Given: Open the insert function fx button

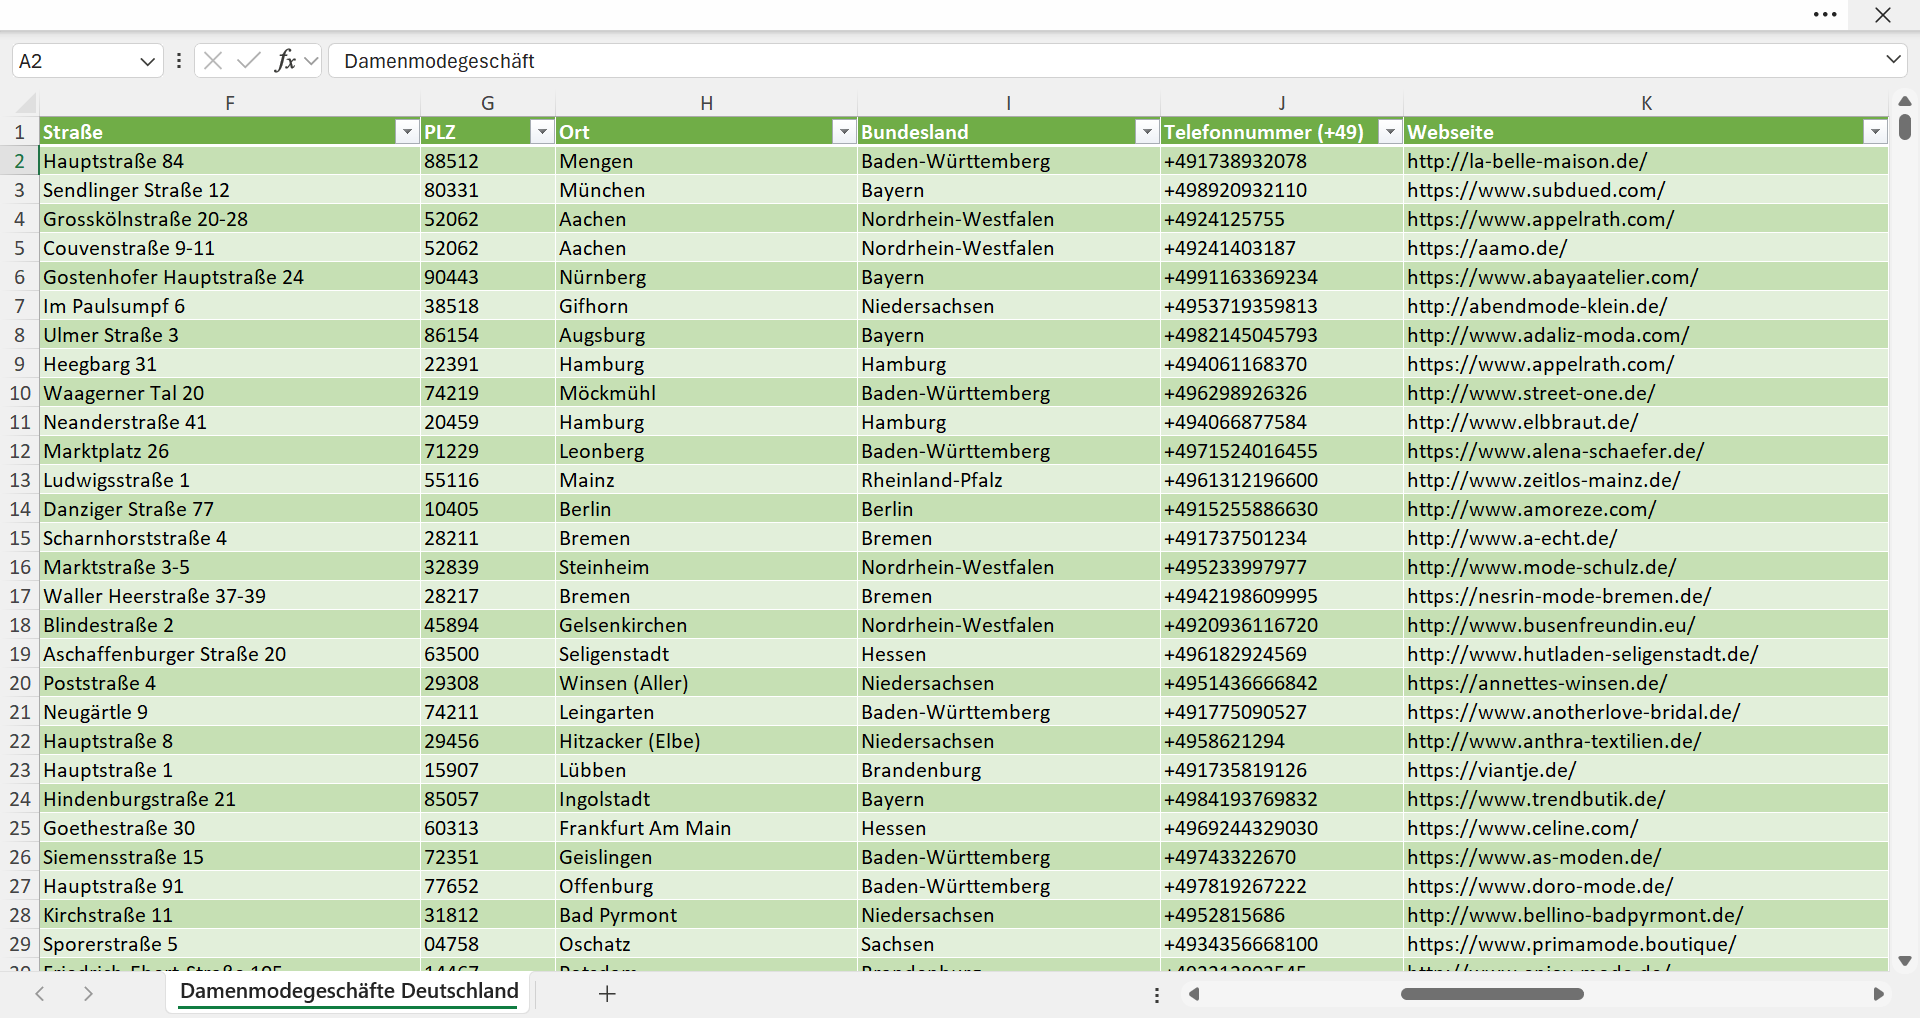Looking at the screenshot, I should (x=285, y=61).
